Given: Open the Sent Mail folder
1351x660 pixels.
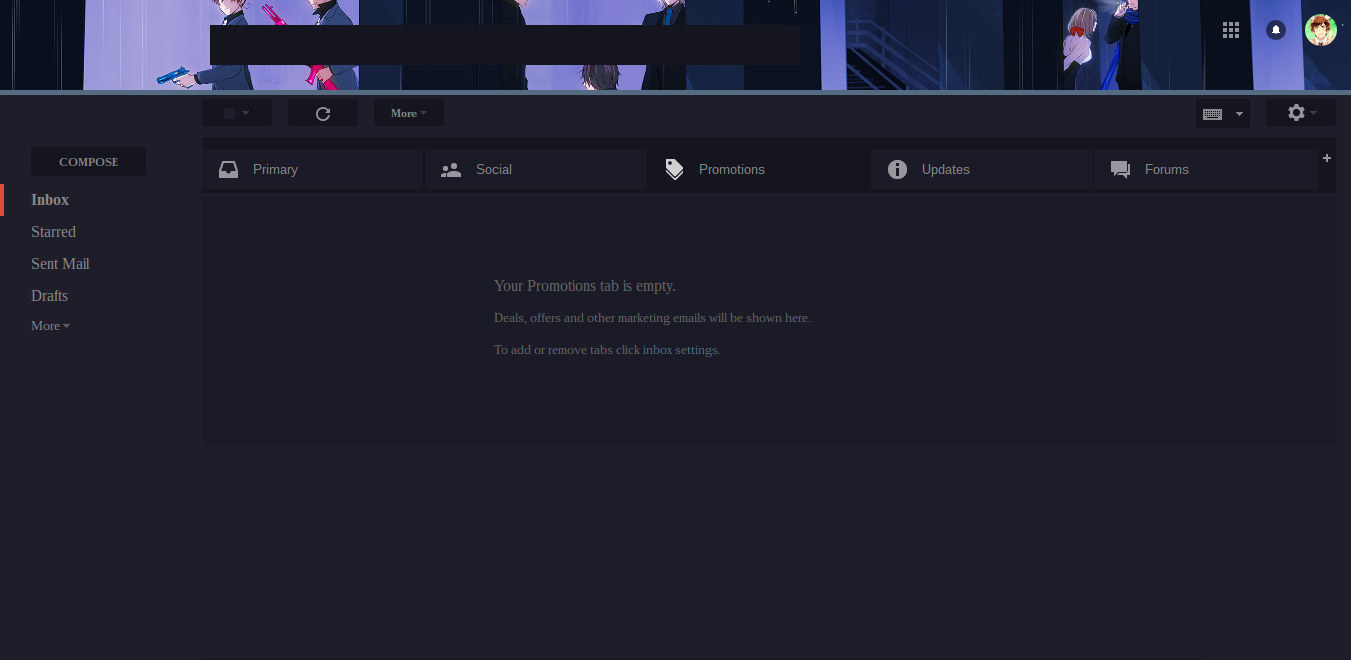Looking at the screenshot, I should [x=60, y=264].
